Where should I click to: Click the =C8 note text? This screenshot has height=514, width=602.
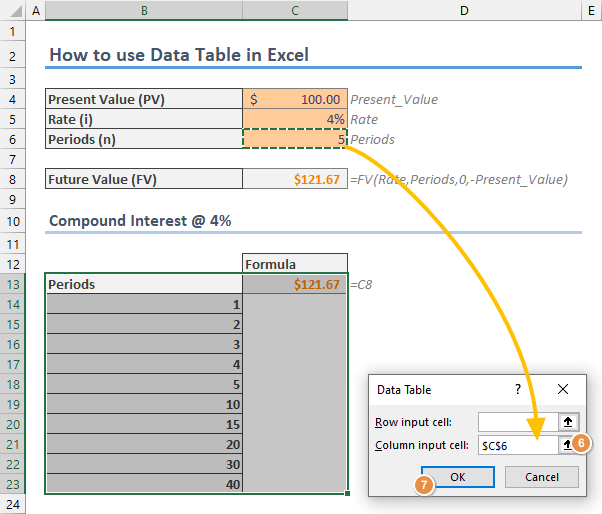point(361,284)
